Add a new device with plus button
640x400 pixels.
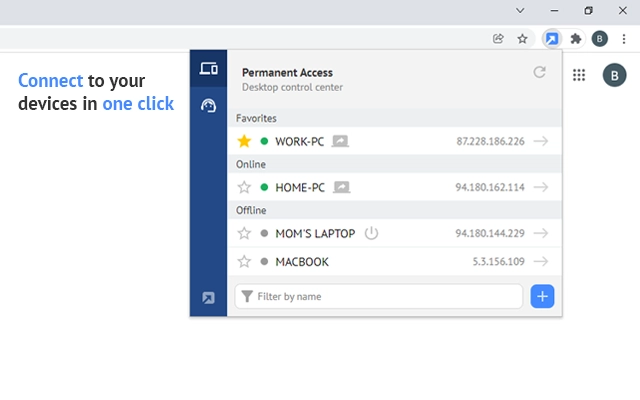(x=542, y=296)
